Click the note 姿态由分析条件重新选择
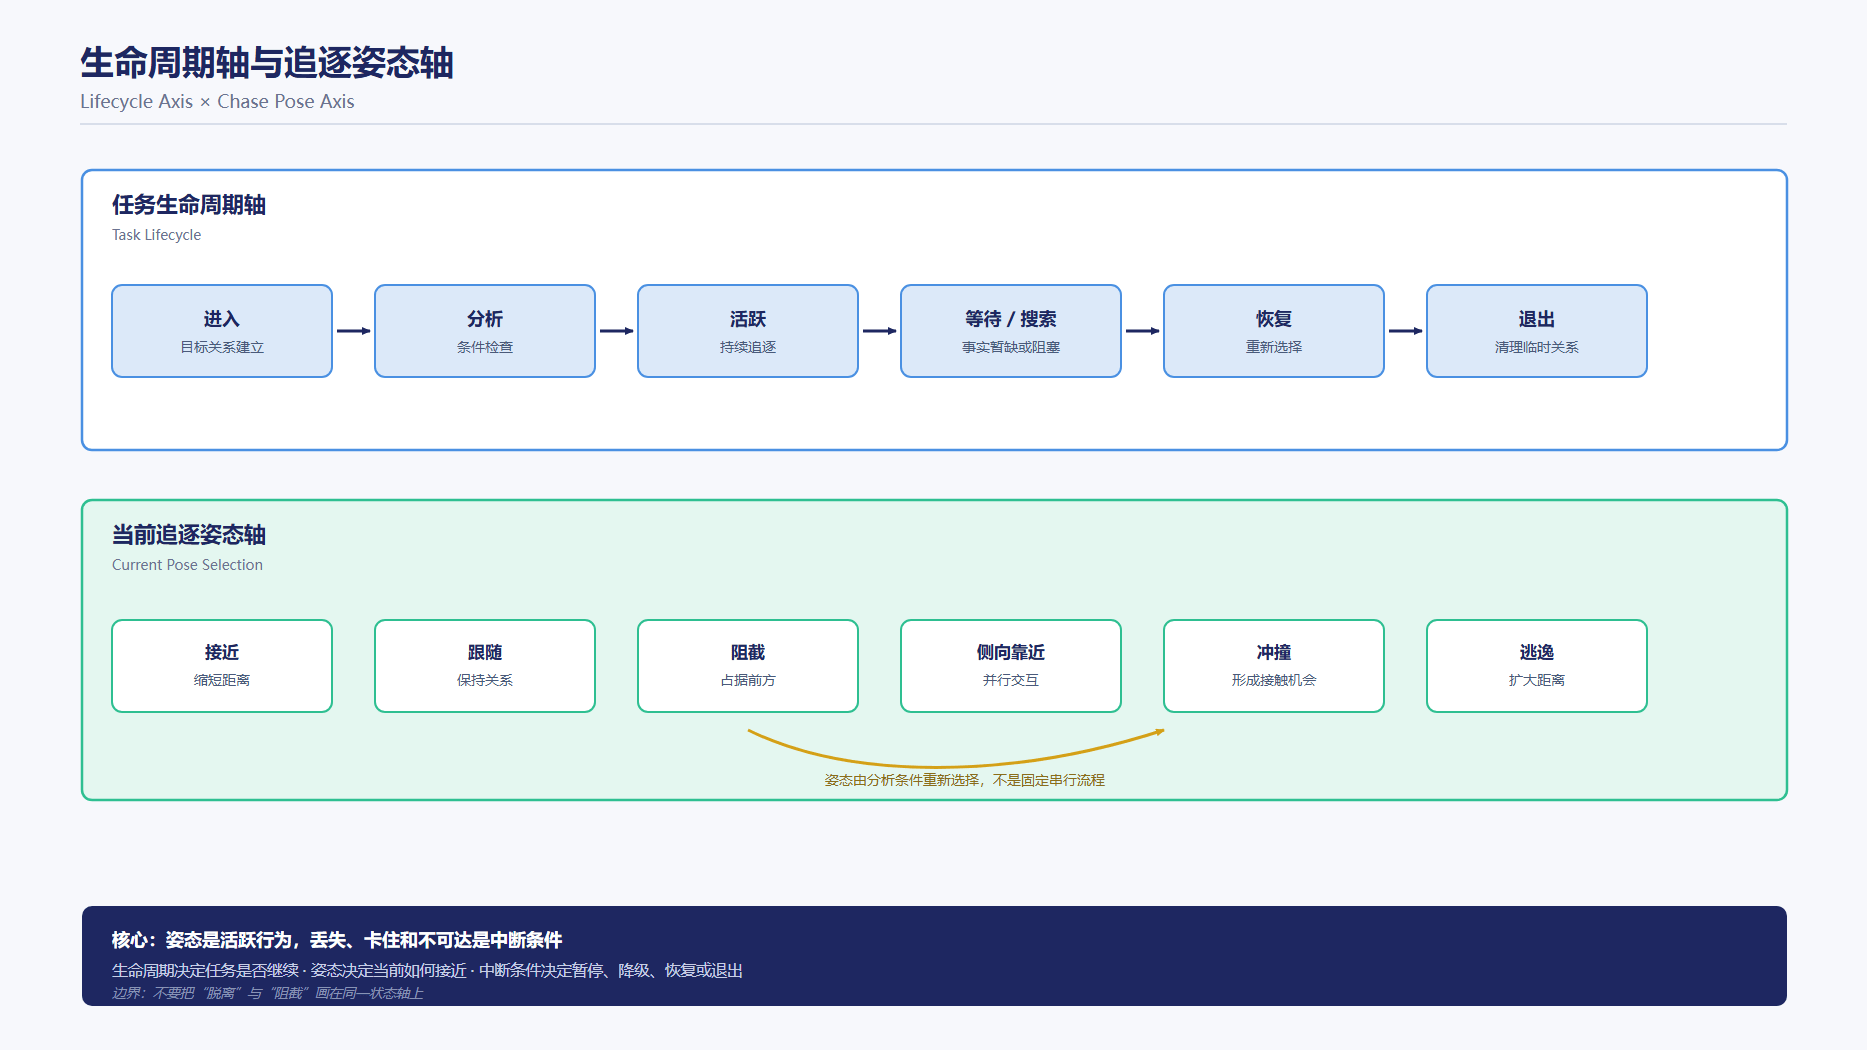This screenshot has height=1050, width=1867. coord(964,780)
